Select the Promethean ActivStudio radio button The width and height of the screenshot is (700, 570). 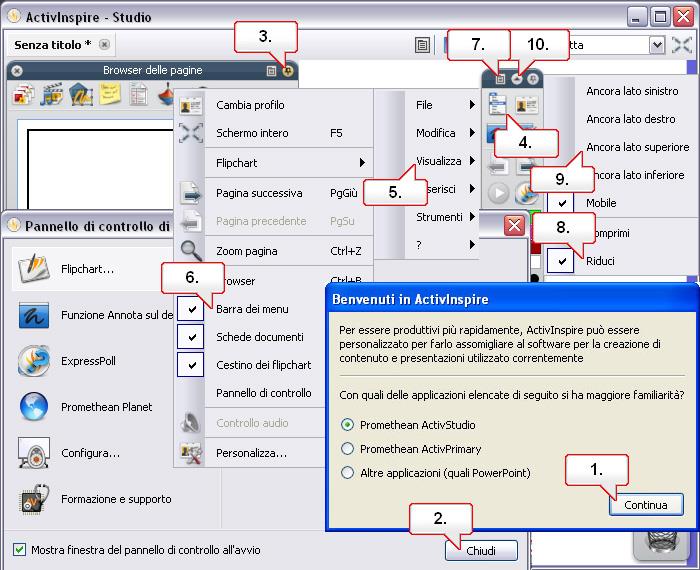pos(347,424)
